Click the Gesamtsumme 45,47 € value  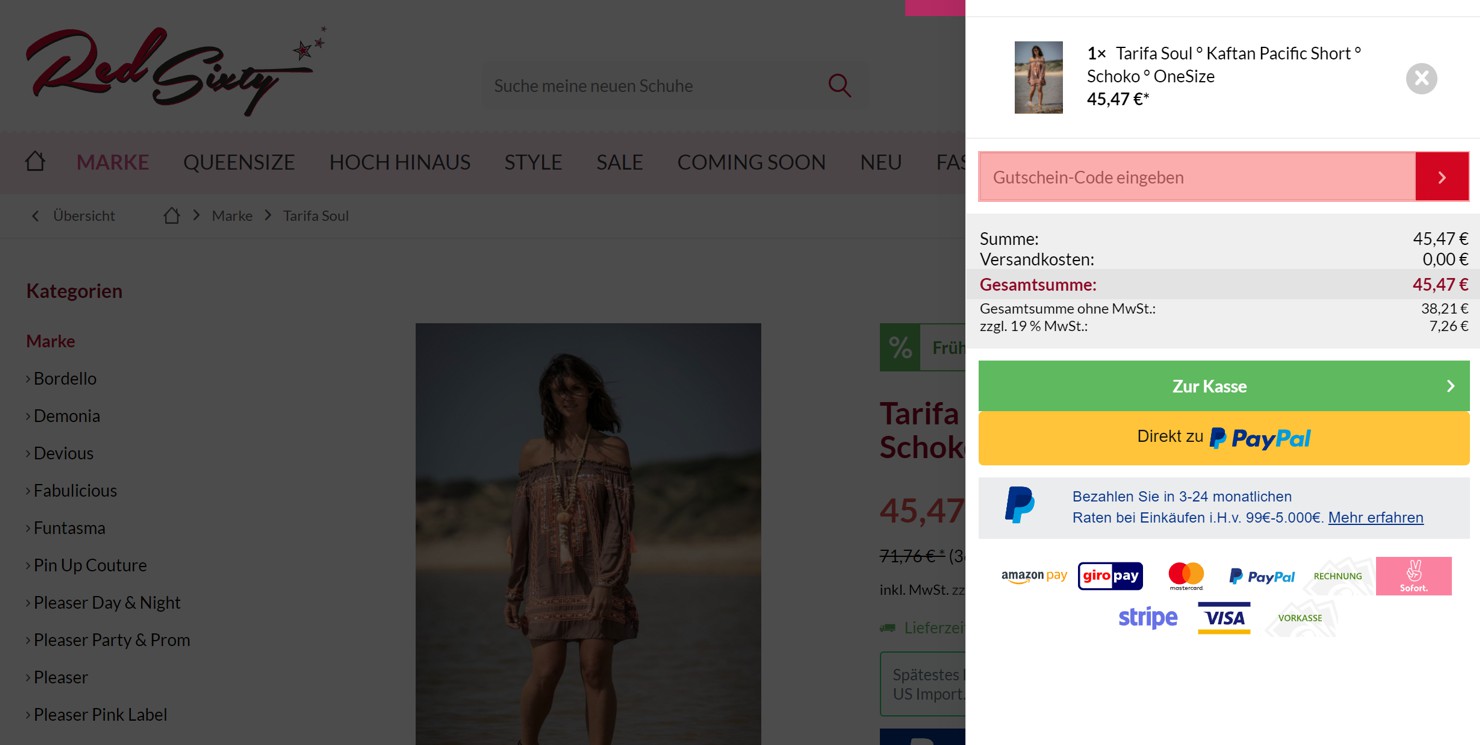[x=1440, y=285]
